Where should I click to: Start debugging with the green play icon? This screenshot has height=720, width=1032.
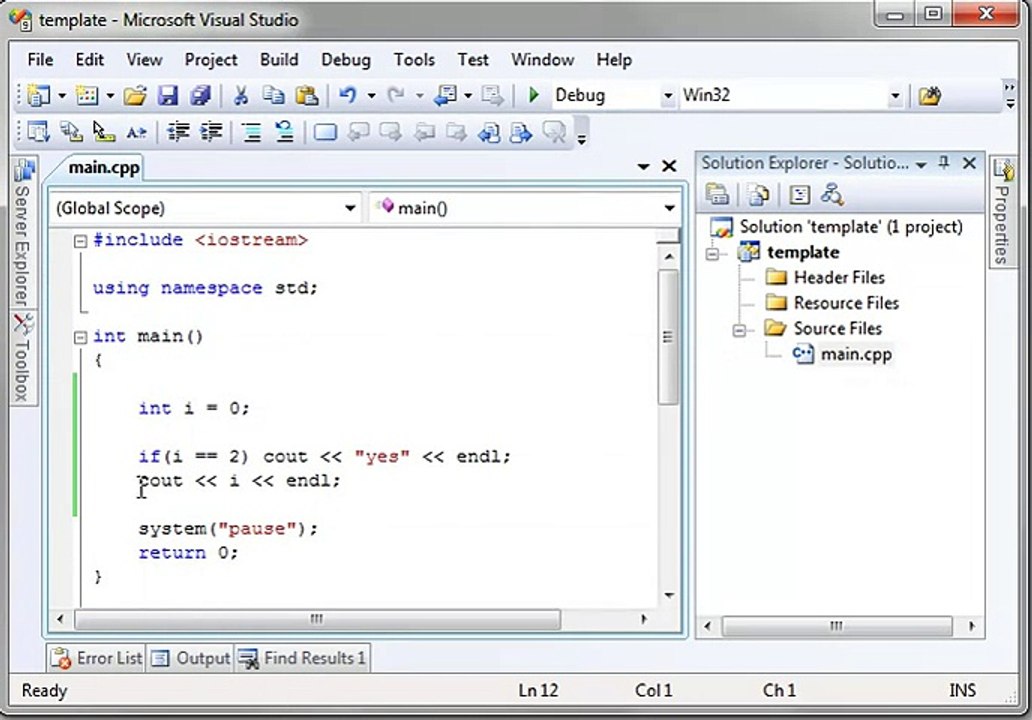click(x=534, y=95)
